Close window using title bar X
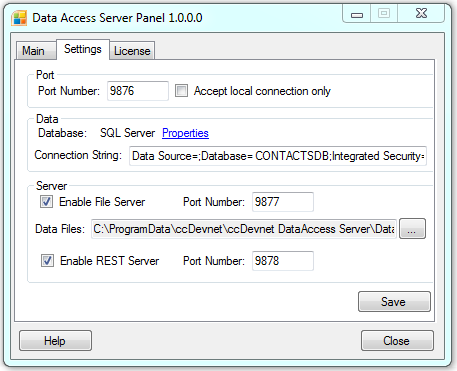 421,14
